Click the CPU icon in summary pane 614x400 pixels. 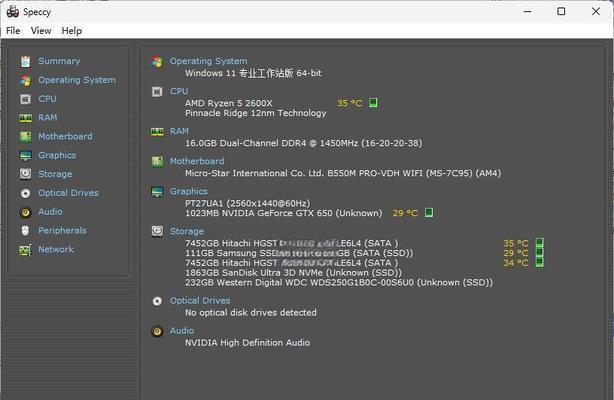click(x=157, y=92)
